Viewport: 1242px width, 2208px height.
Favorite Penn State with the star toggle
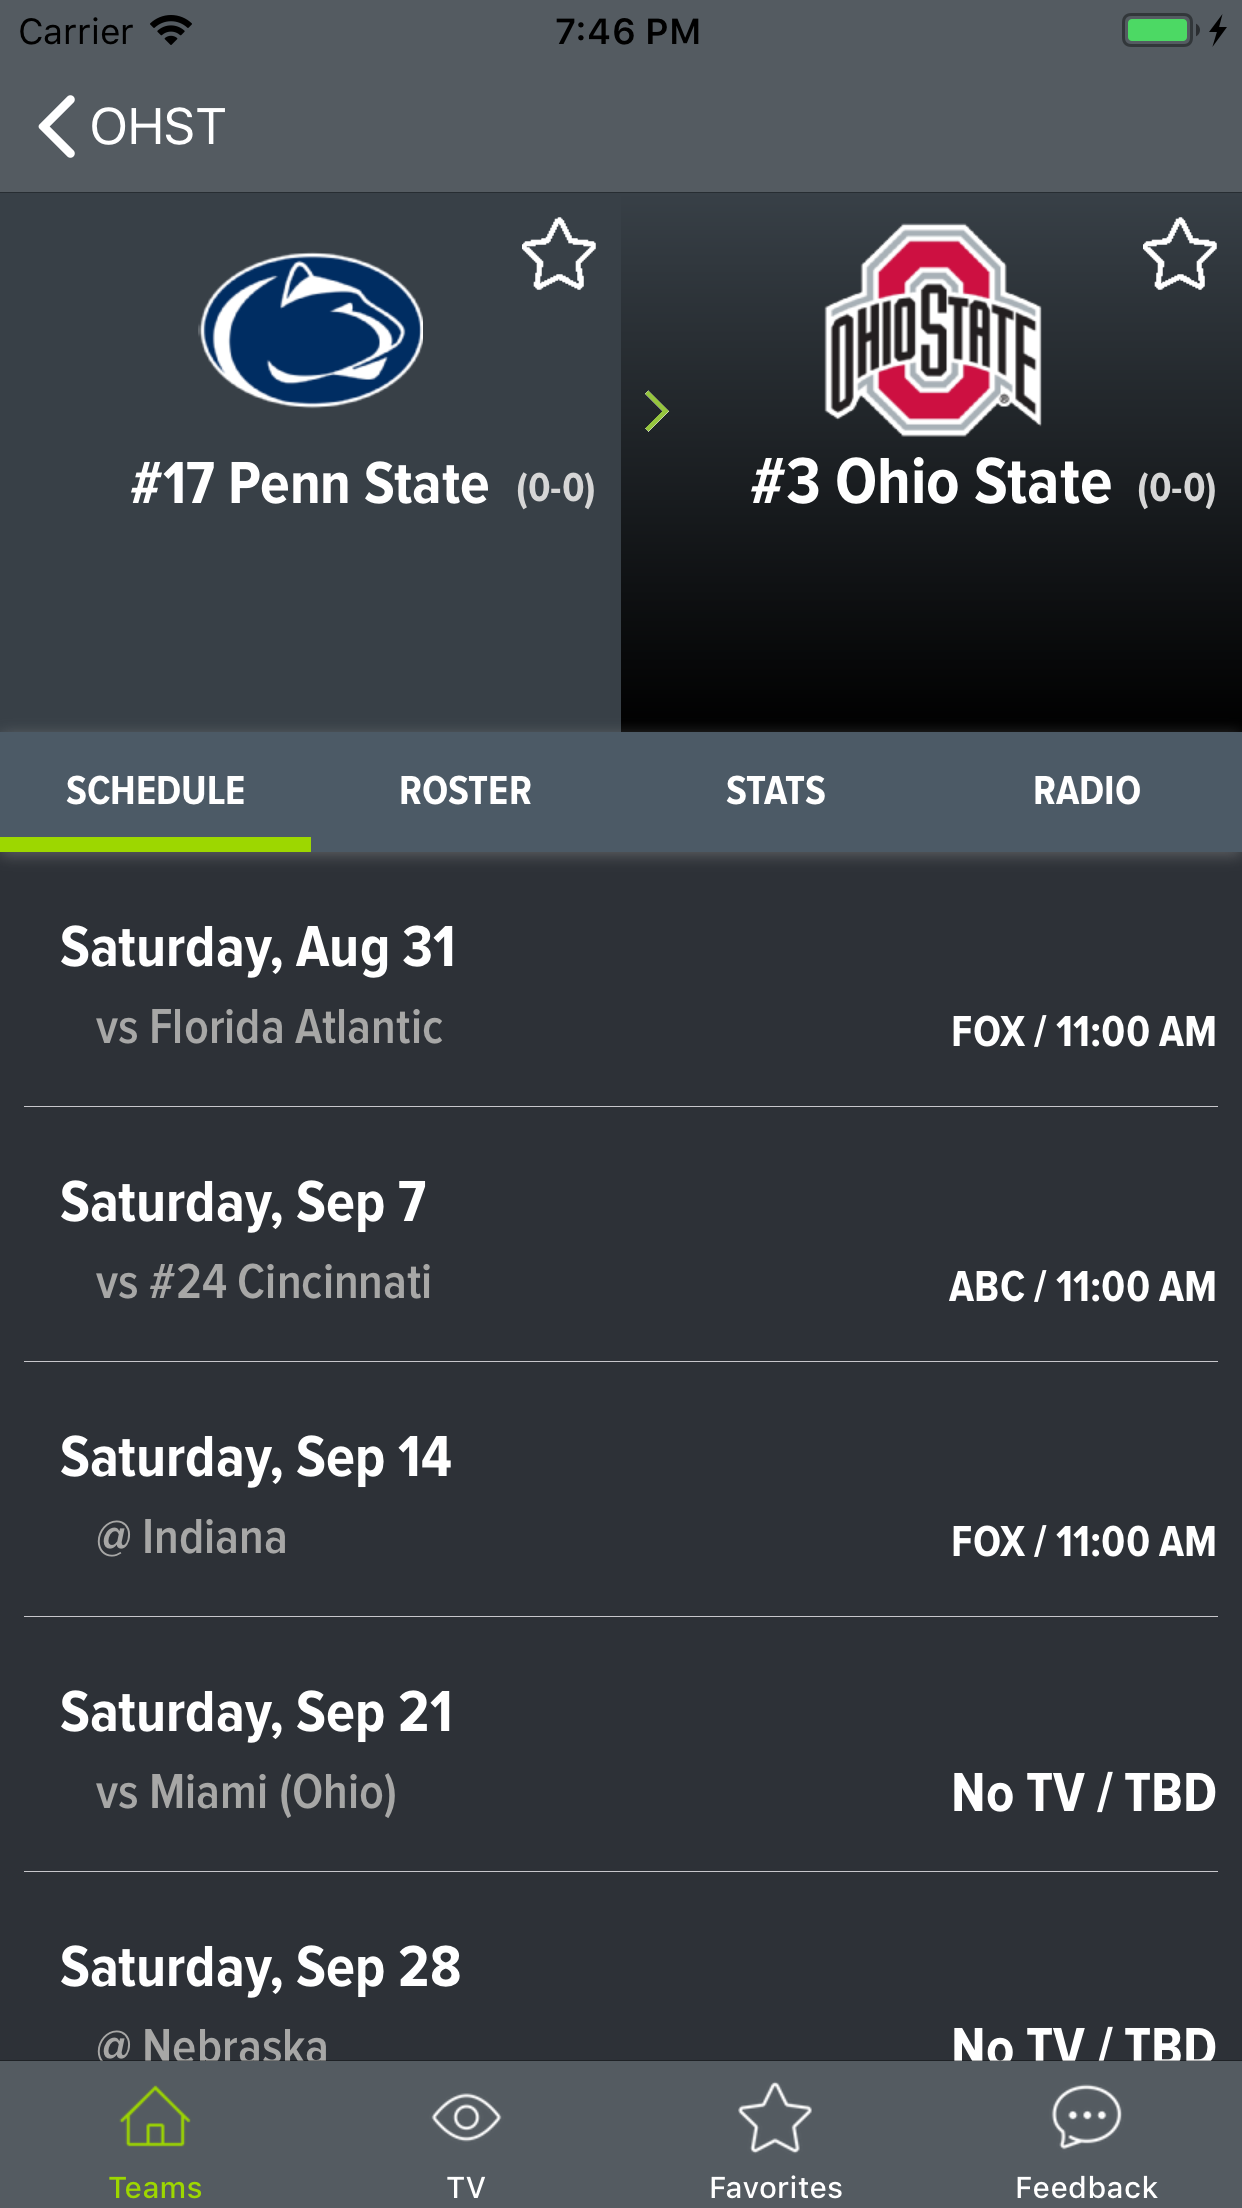coord(558,255)
